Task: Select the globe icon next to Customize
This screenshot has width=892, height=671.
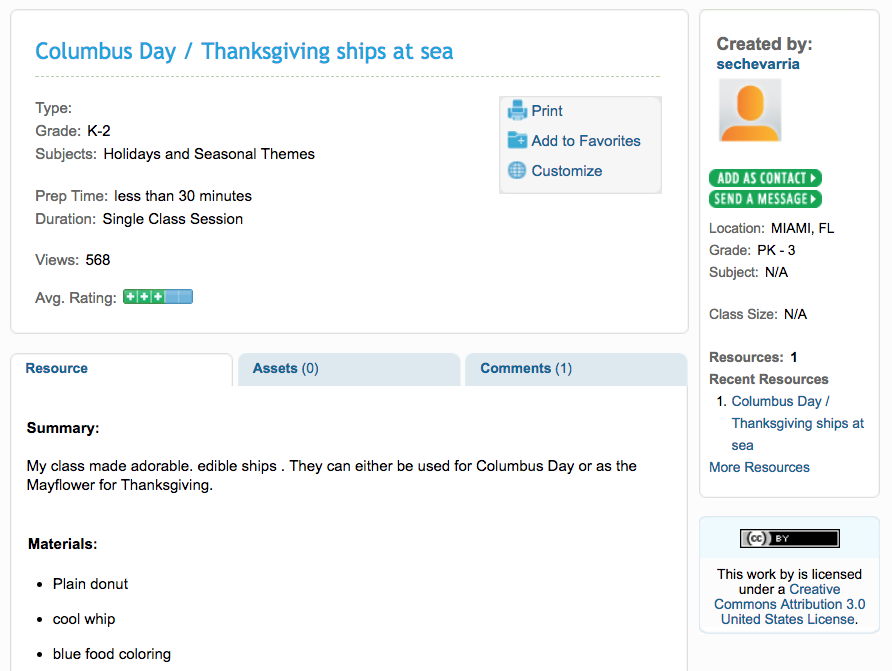Action: (518, 171)
